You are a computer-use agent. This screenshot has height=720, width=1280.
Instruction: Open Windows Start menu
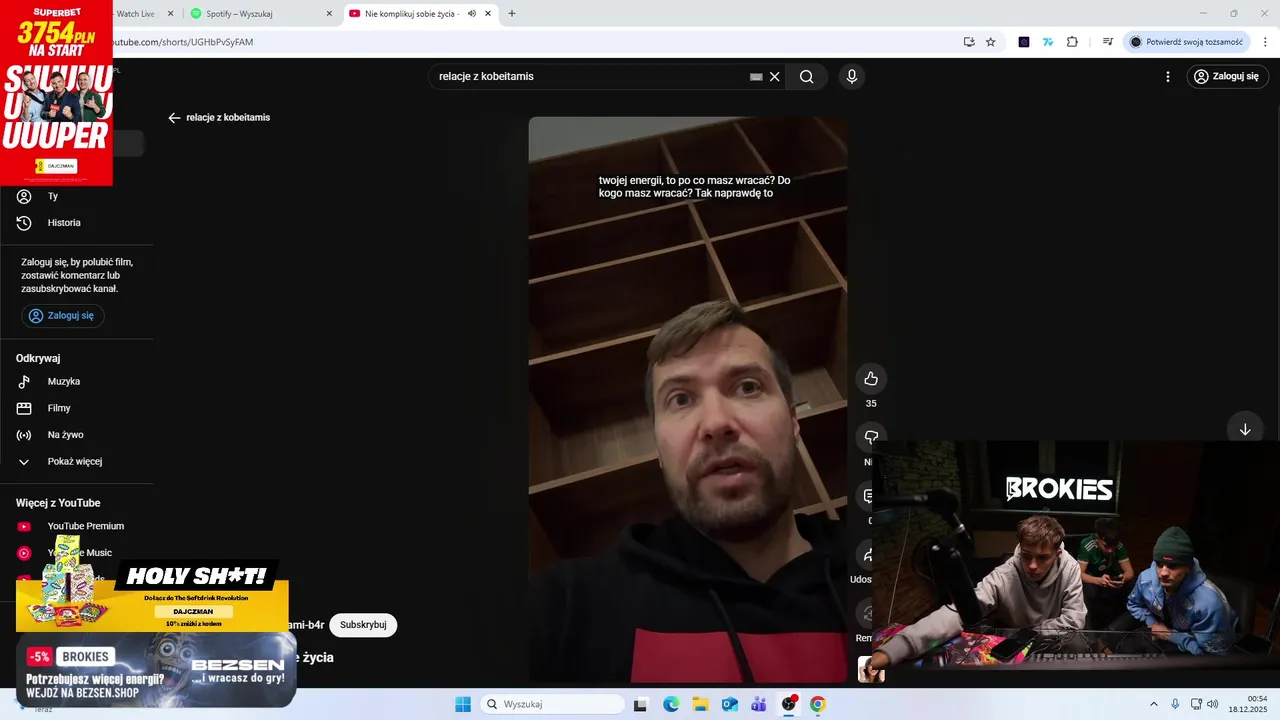[463, 704]
